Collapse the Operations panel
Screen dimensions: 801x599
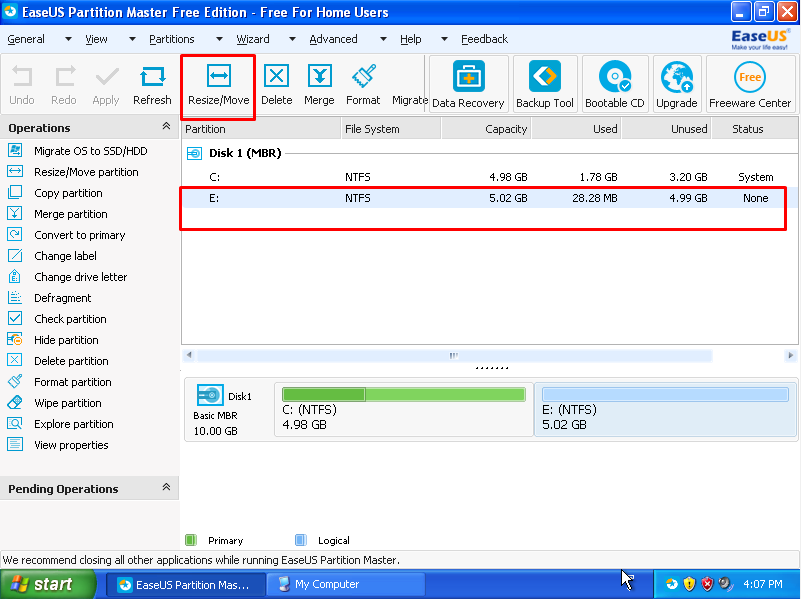click(166, 126)
